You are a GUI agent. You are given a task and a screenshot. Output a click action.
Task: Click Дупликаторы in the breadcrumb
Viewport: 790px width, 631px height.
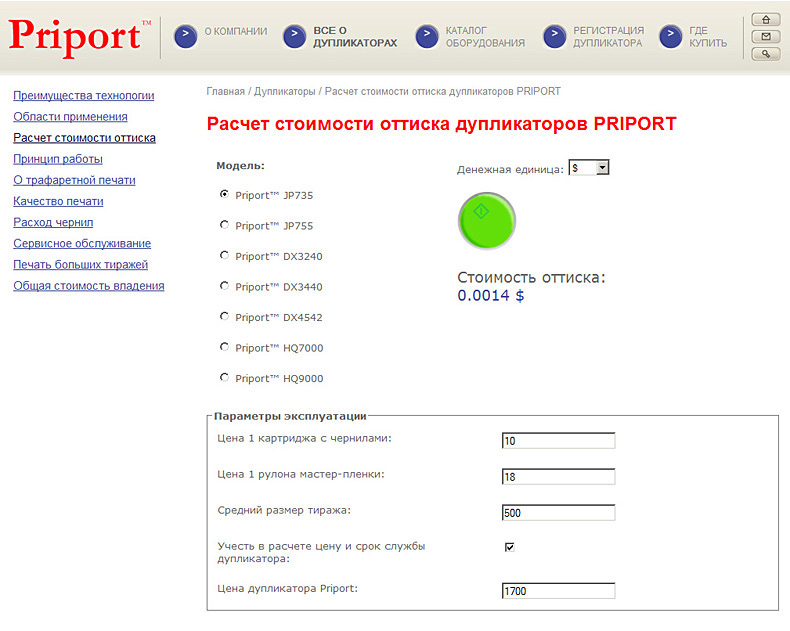point(284,91)
